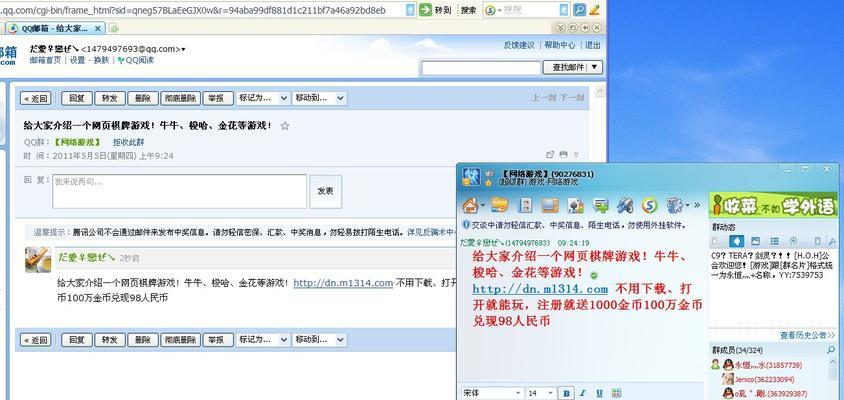The image size is (844, 400).
Task: Click the blank page tab icon under 群动态
Action: pyautogui.click(x=715, y=241)
